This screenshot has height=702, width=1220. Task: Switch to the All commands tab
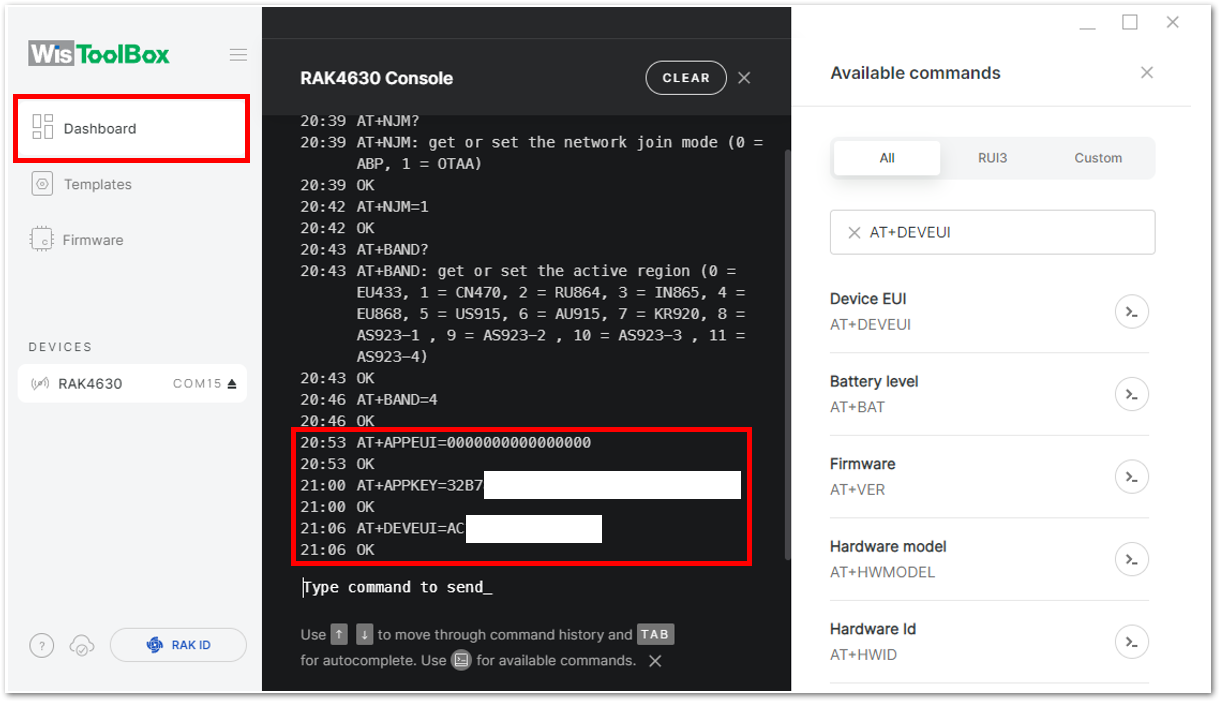point(887,158)
